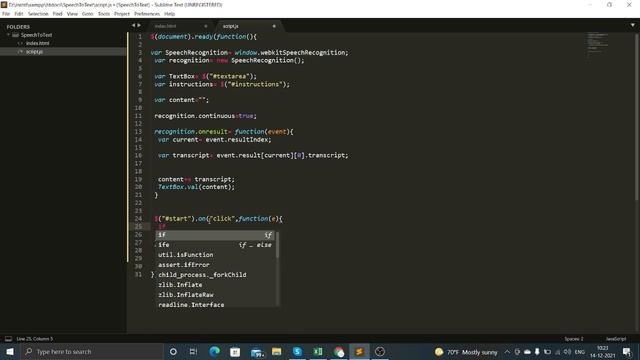The image size is (640, 360).
Task: Open the JavaScript syntax selector
Action: click(616, 339)
